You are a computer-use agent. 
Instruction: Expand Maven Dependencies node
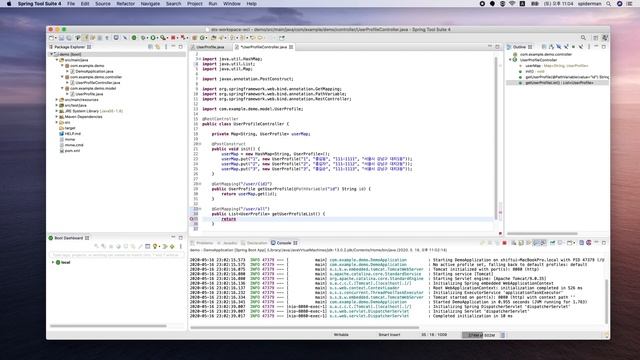tap(57, 117)
